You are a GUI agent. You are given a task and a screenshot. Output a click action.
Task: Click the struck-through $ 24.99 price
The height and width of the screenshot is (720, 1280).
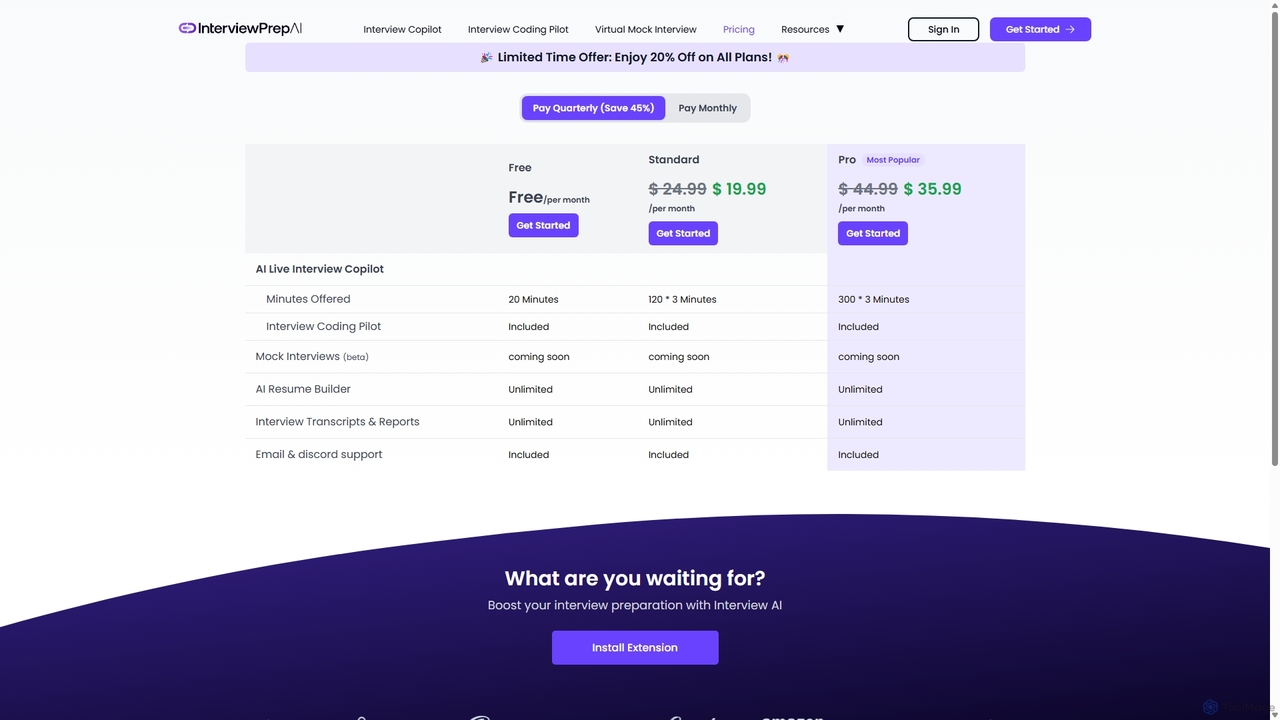point(677,189)
